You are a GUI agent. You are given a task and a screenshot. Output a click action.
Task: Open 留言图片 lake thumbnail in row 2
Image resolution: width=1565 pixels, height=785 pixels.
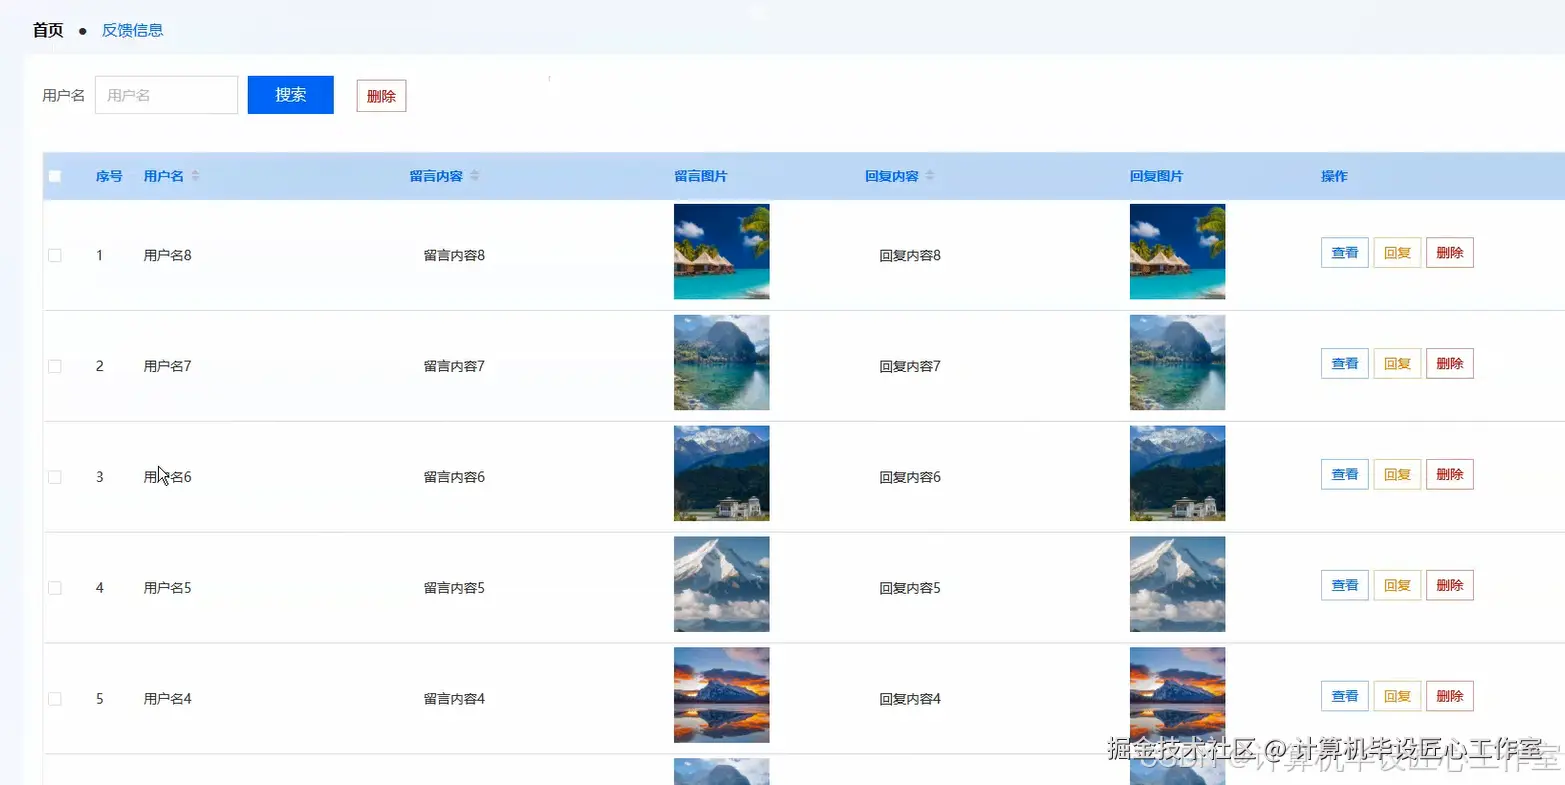pyautogui.click(x=722, y=363)
